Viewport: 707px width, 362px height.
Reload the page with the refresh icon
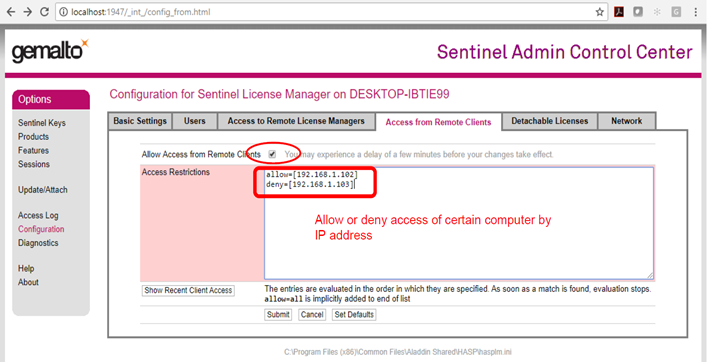click(44, 12)
